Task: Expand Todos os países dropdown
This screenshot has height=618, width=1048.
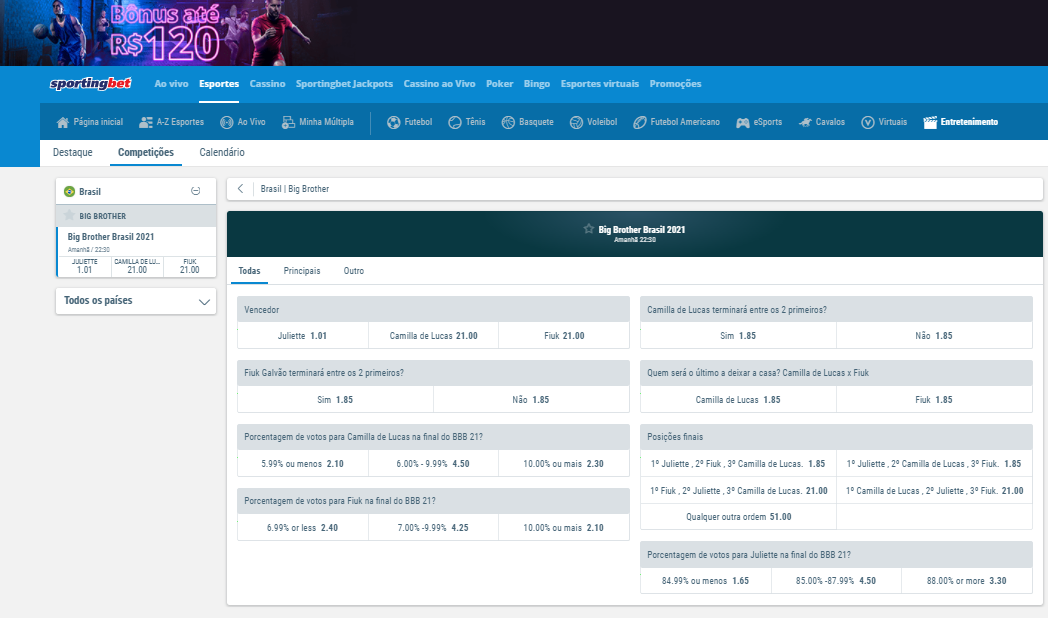Action: 136,301
